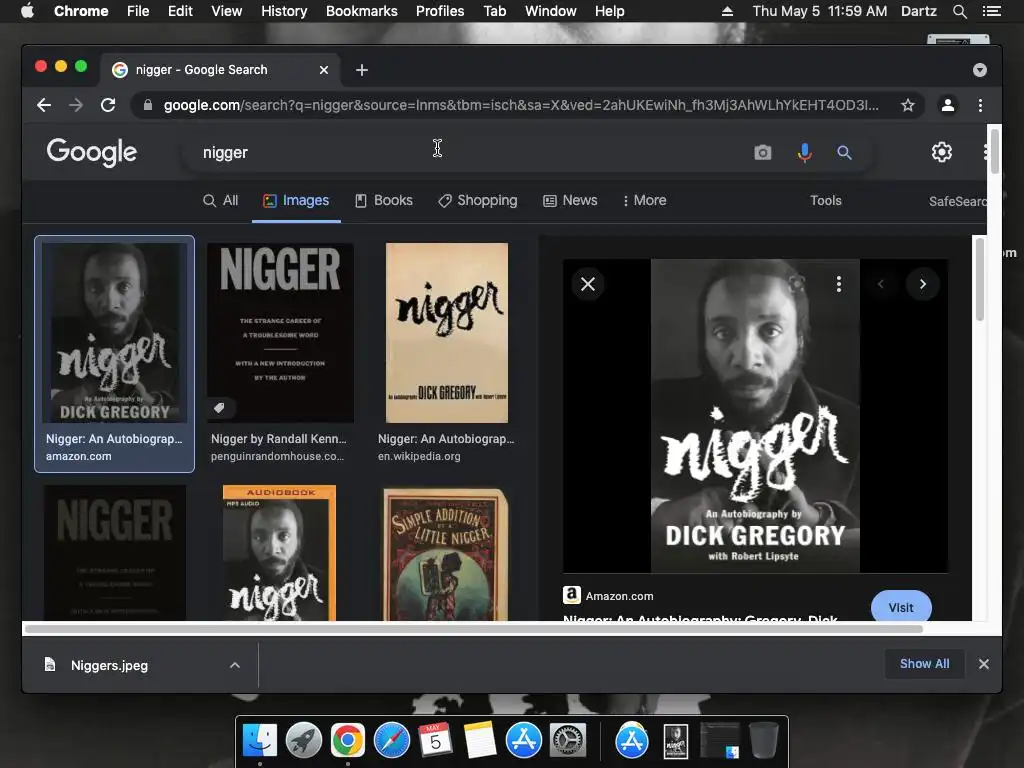Open the Profiles menu
The image size is (1024, 768).
[x=440, y=11]
